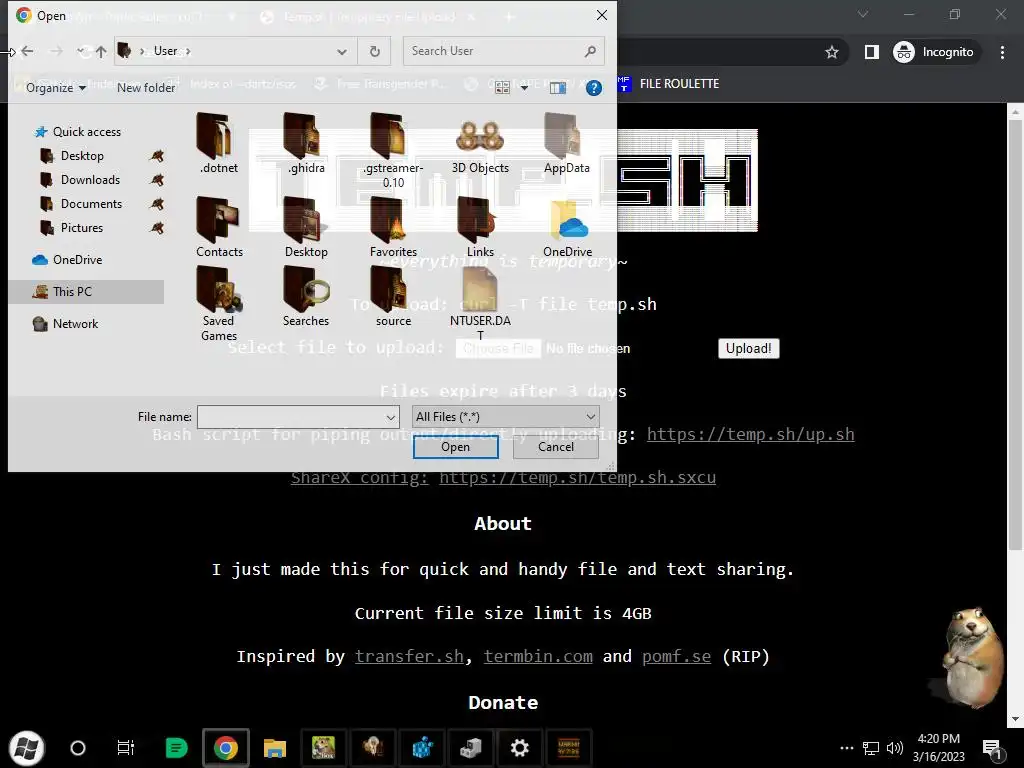The width and height of the screenshot is (1024, 768).
Task: Select the NTUSER.DAT file
Action: (x=480, y=304)
